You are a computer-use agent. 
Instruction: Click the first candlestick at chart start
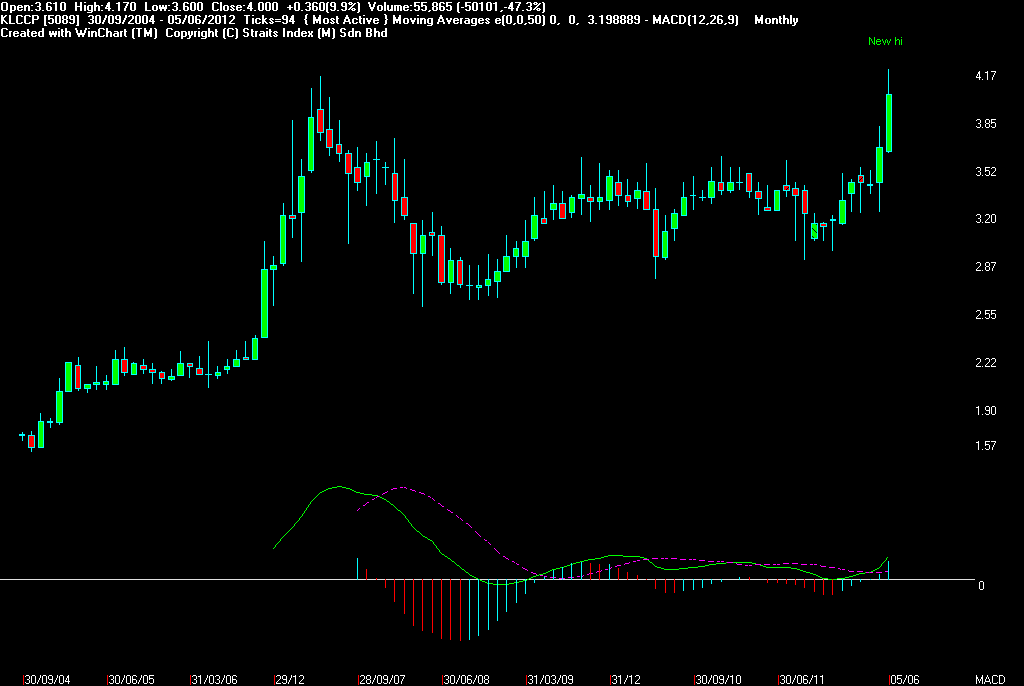(22, 436)
